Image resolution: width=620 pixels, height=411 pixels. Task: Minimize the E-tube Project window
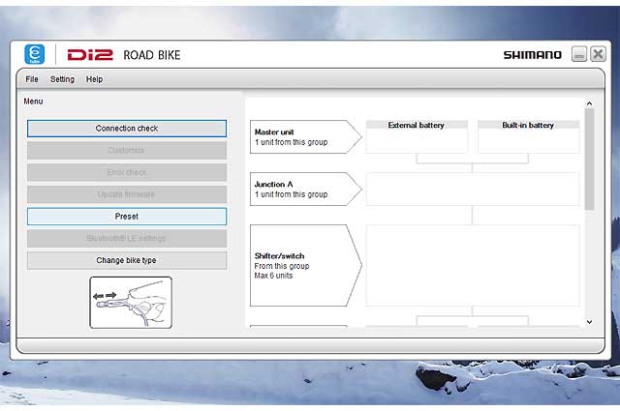point(579,55)
